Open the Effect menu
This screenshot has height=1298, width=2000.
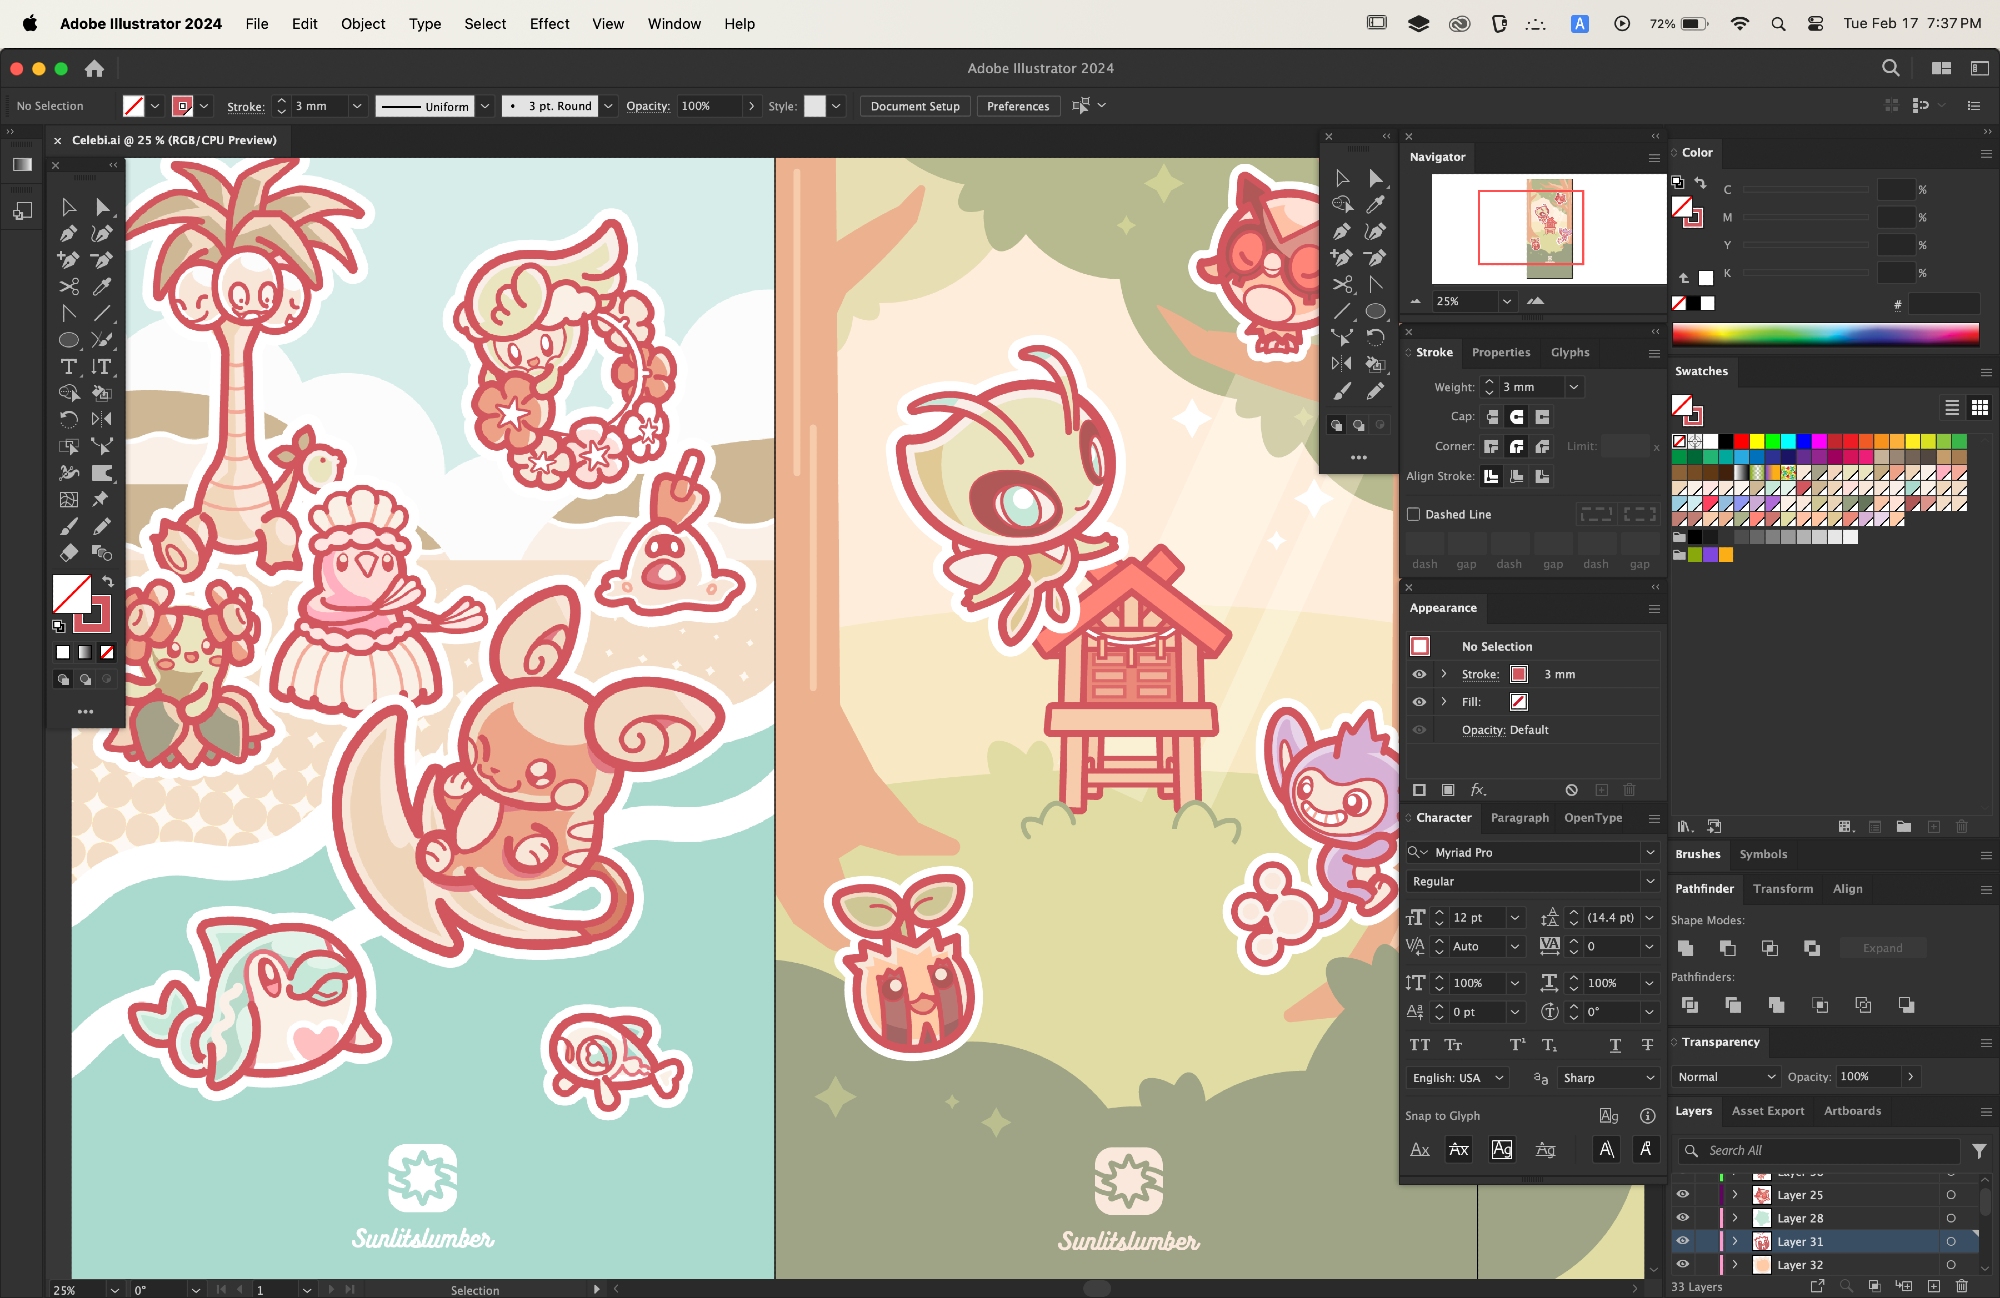[x=549, y=24]
